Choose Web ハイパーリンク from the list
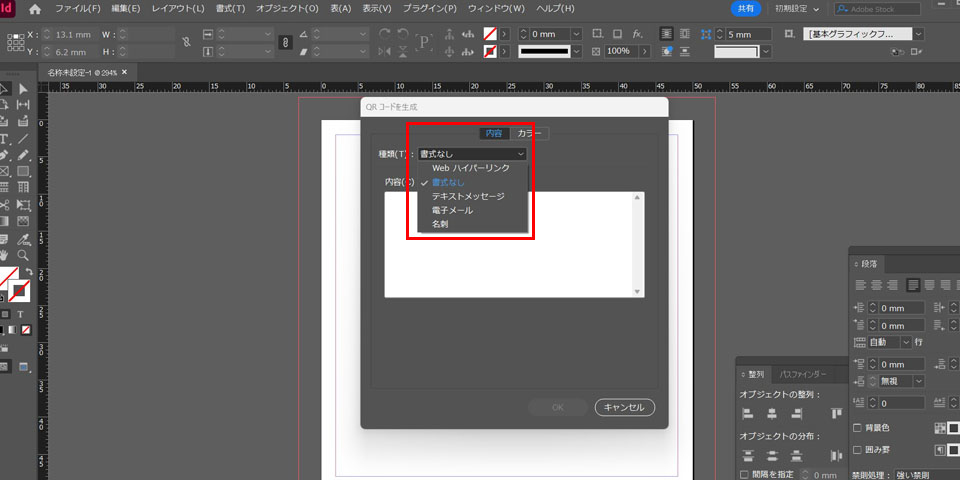 pos(470,168)
